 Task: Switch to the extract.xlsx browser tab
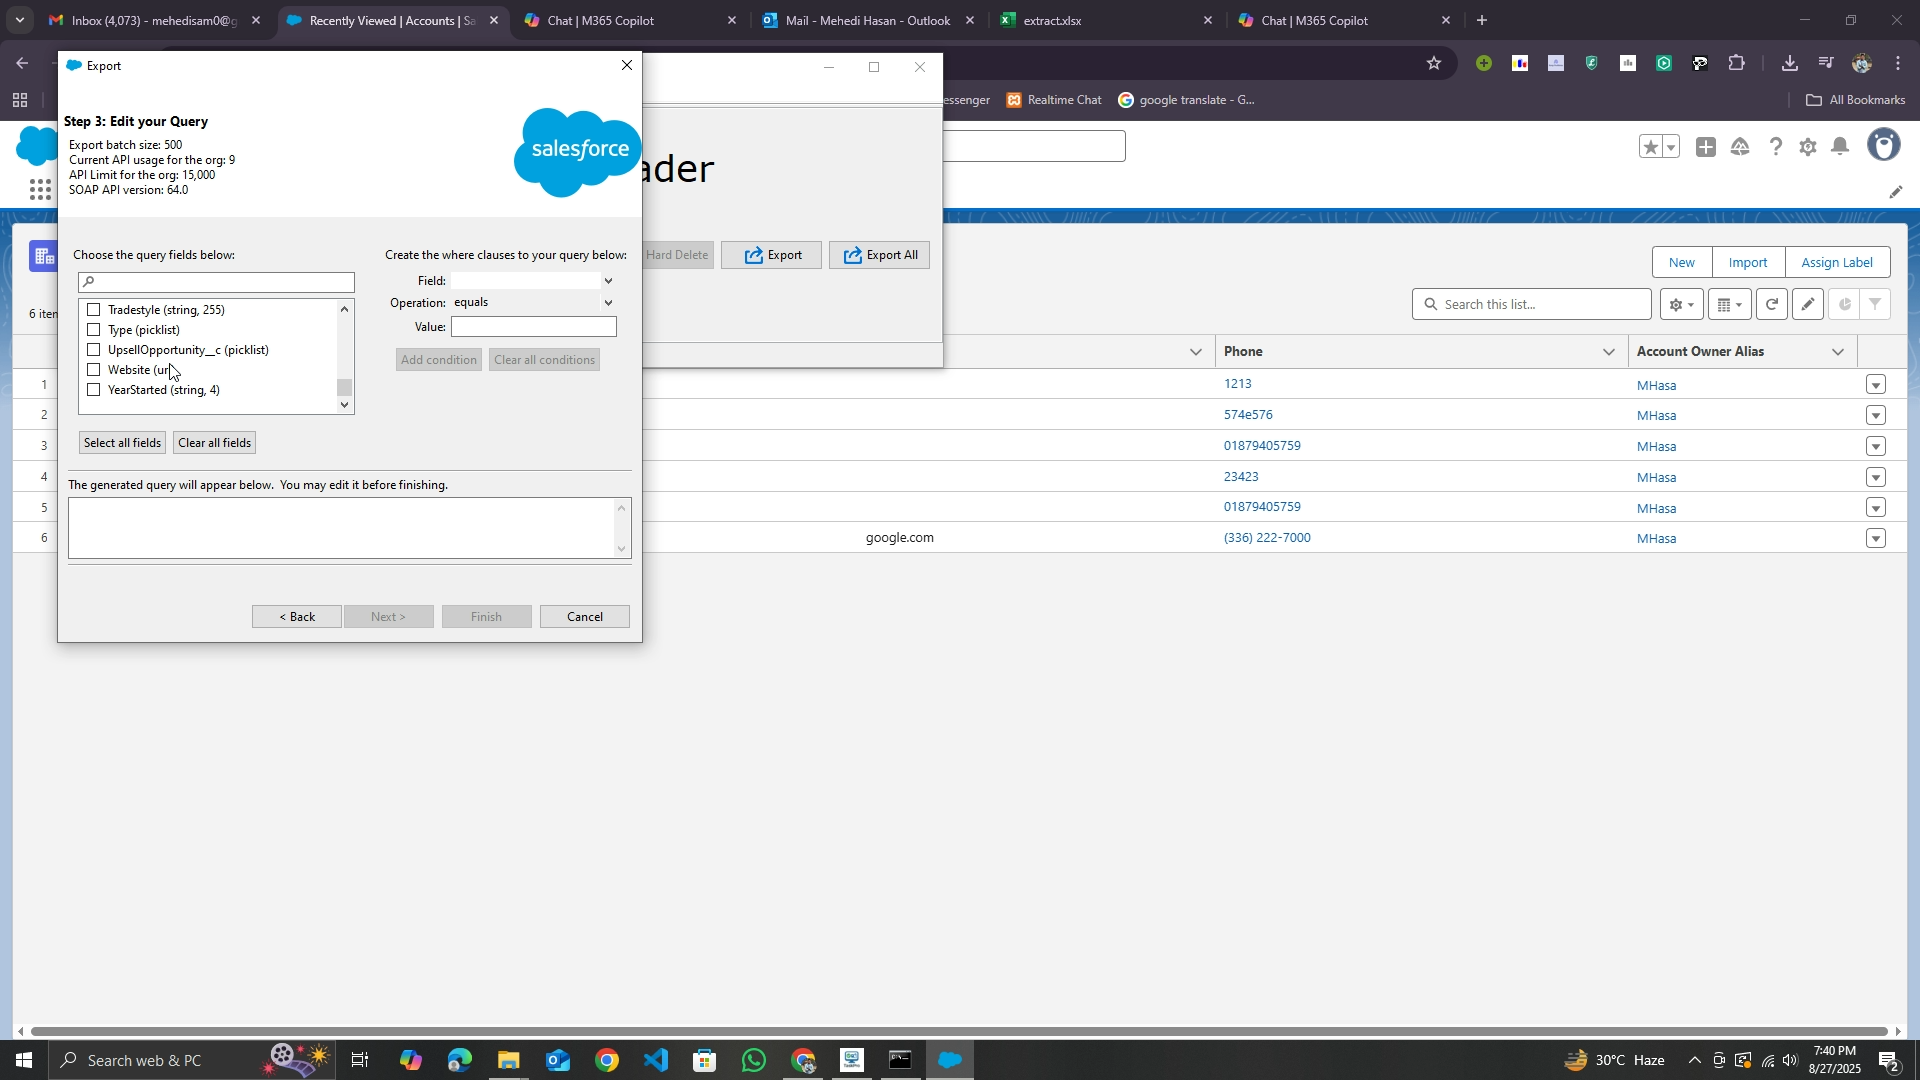pyautogui.click(x=1052, y=20)
